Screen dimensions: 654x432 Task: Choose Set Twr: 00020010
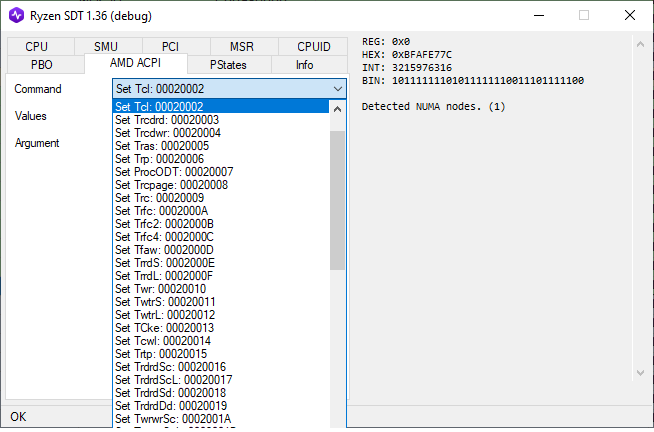pyautogui.click(x=221, y=289)
